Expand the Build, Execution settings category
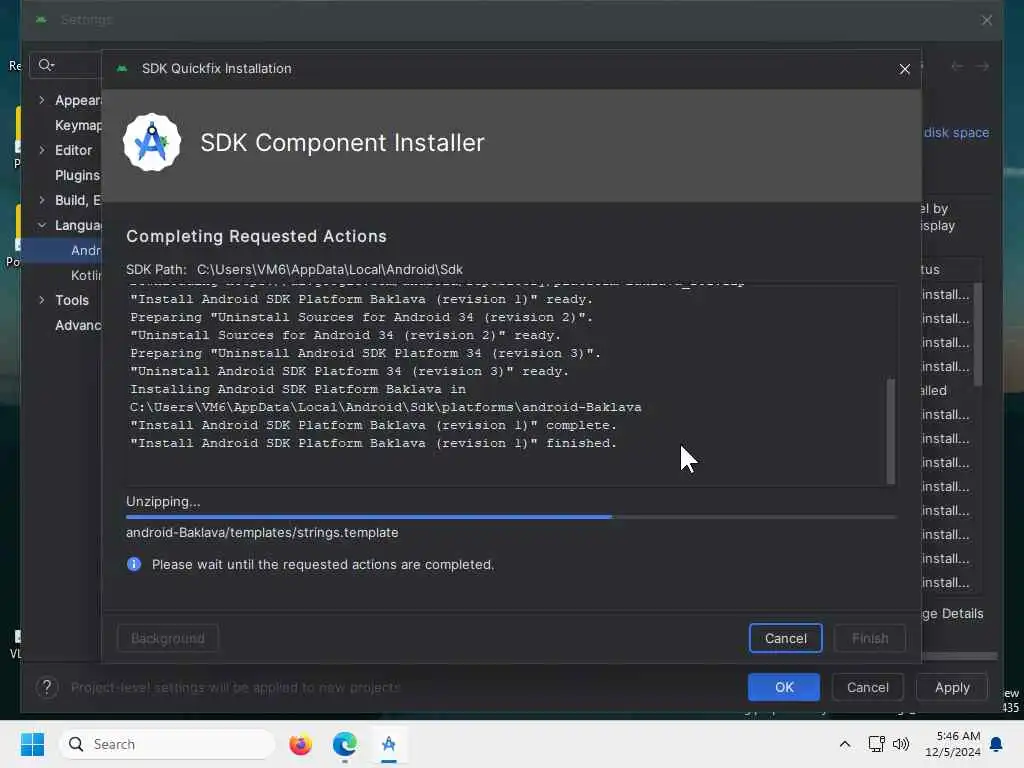 [42, 200]
